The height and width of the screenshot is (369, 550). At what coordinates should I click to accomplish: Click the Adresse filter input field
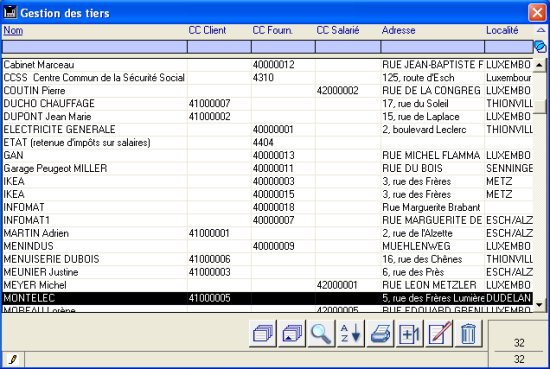coord(432,47)
